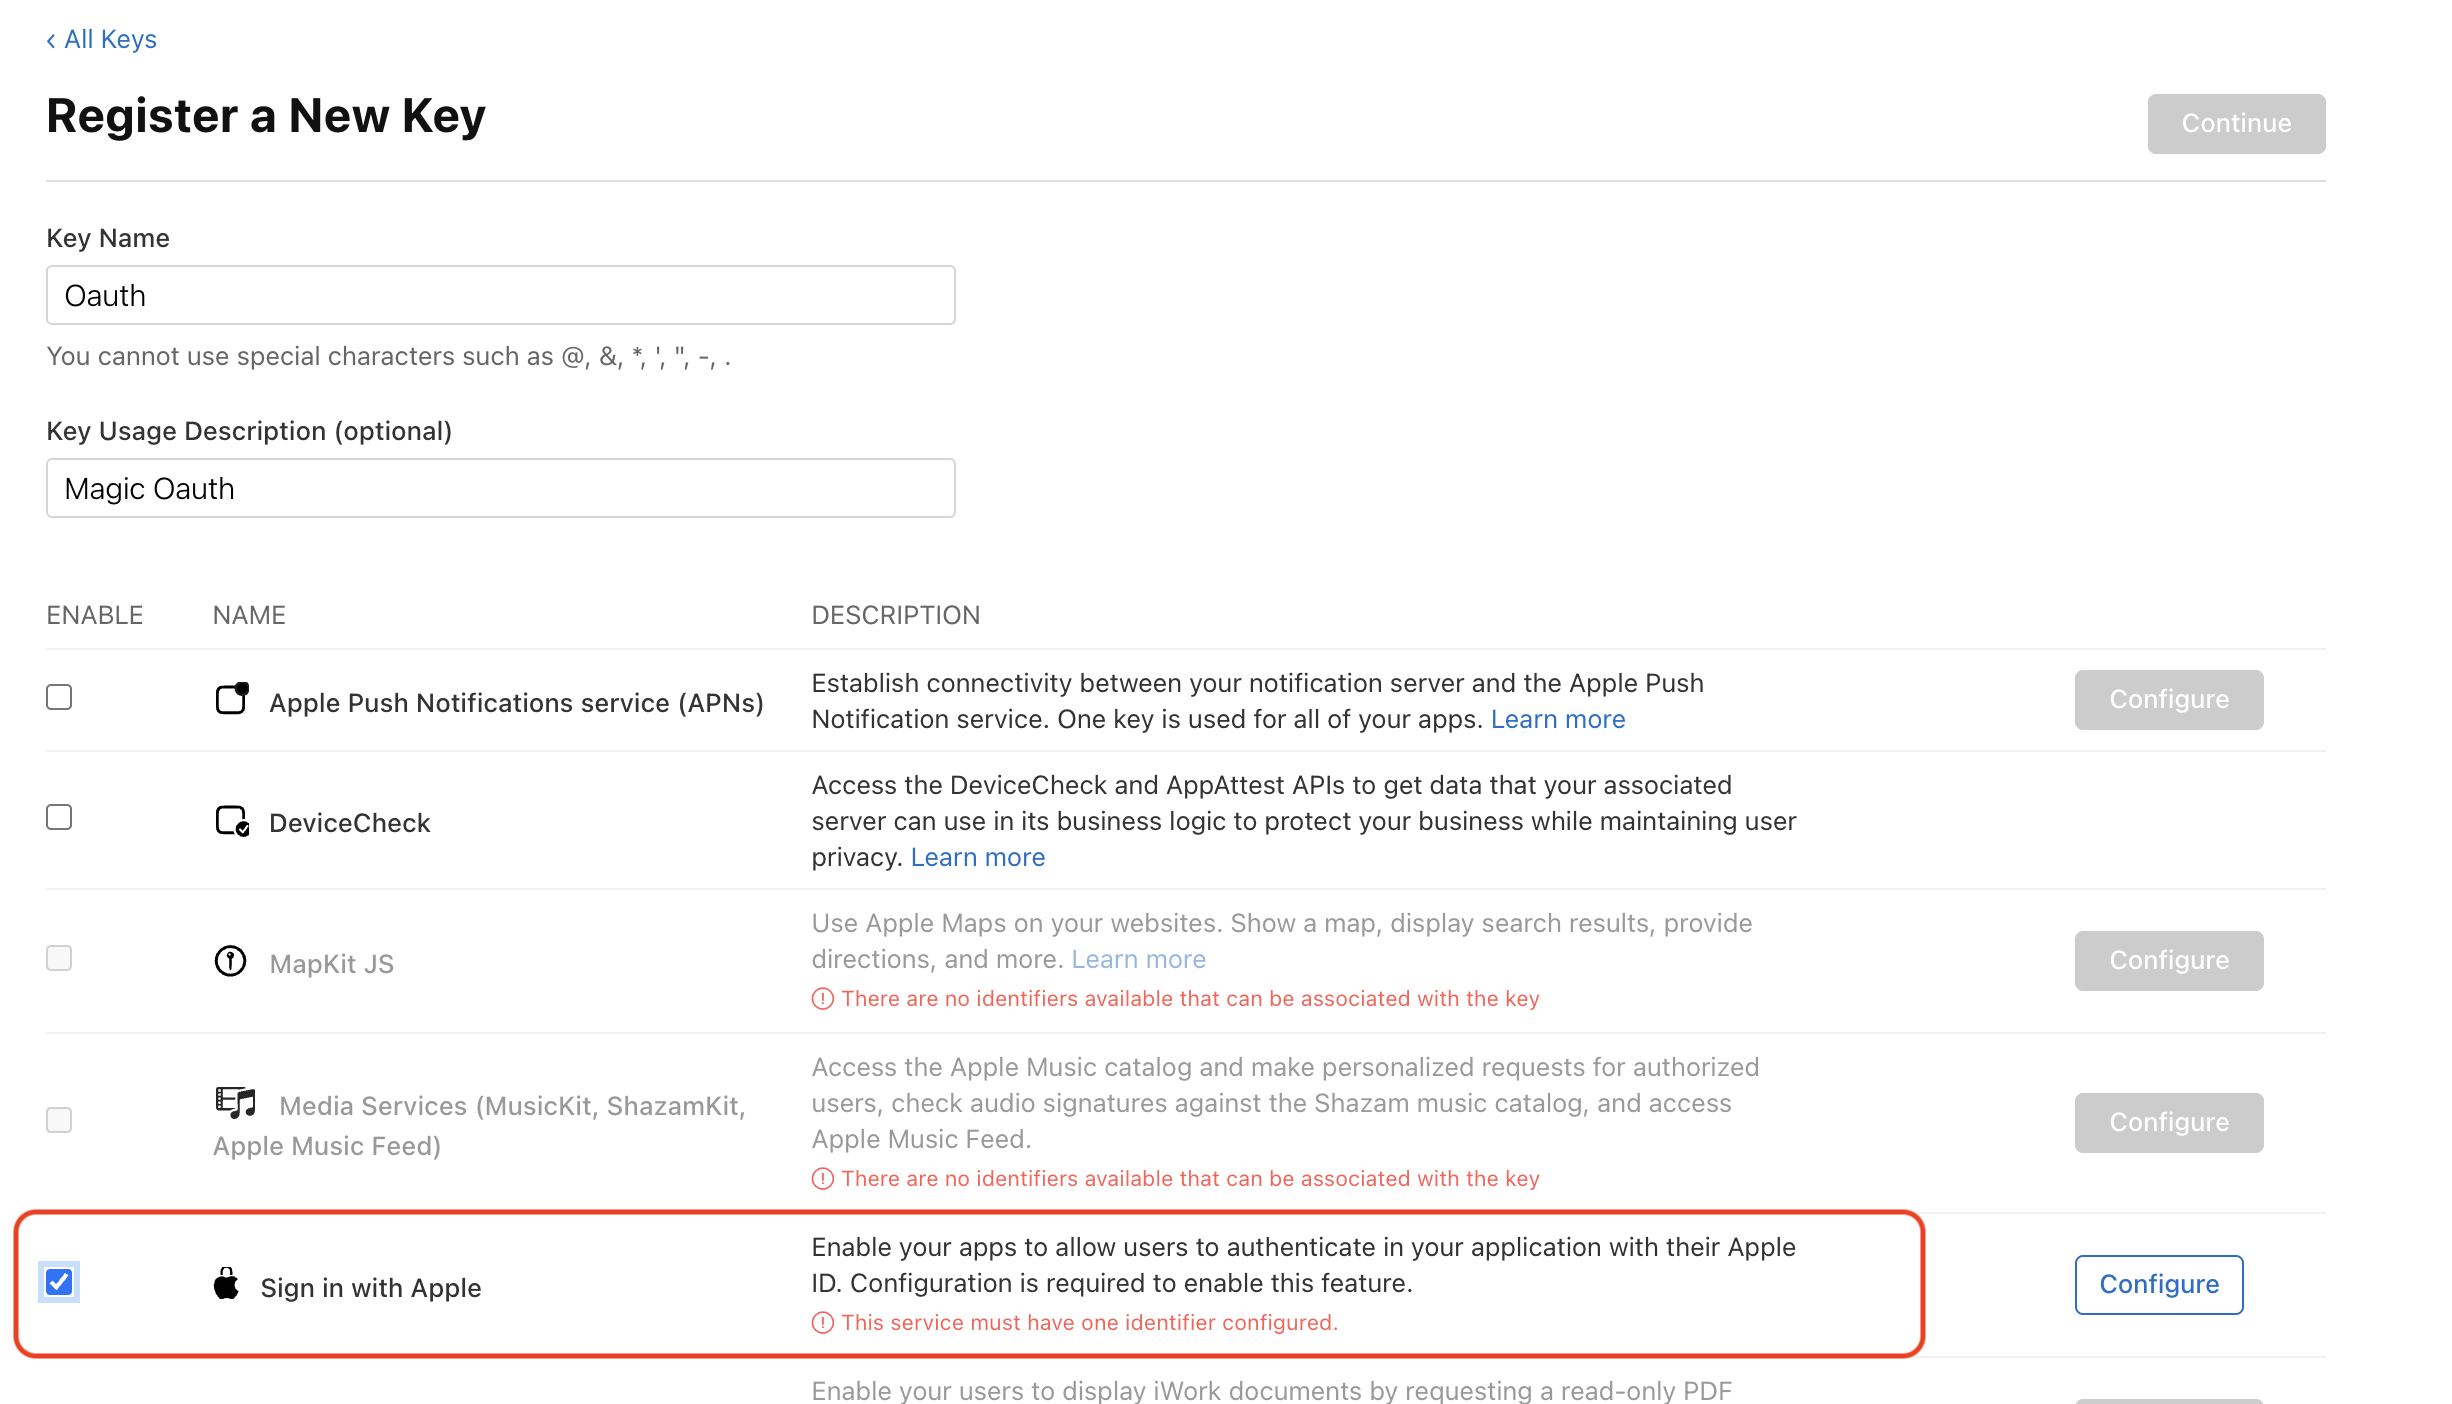Screen dimensions: 2452x1404
Task: Click the Apple logo next to Sign in with Apple
Action: 226,1284
